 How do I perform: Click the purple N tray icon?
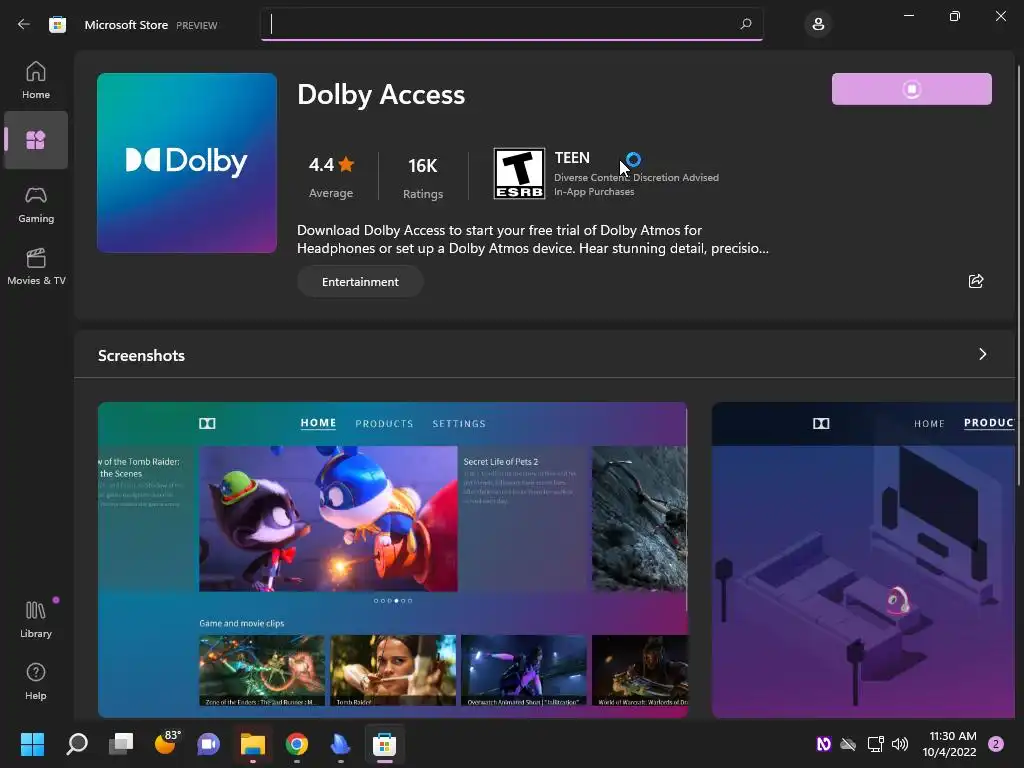click(824, 743)
